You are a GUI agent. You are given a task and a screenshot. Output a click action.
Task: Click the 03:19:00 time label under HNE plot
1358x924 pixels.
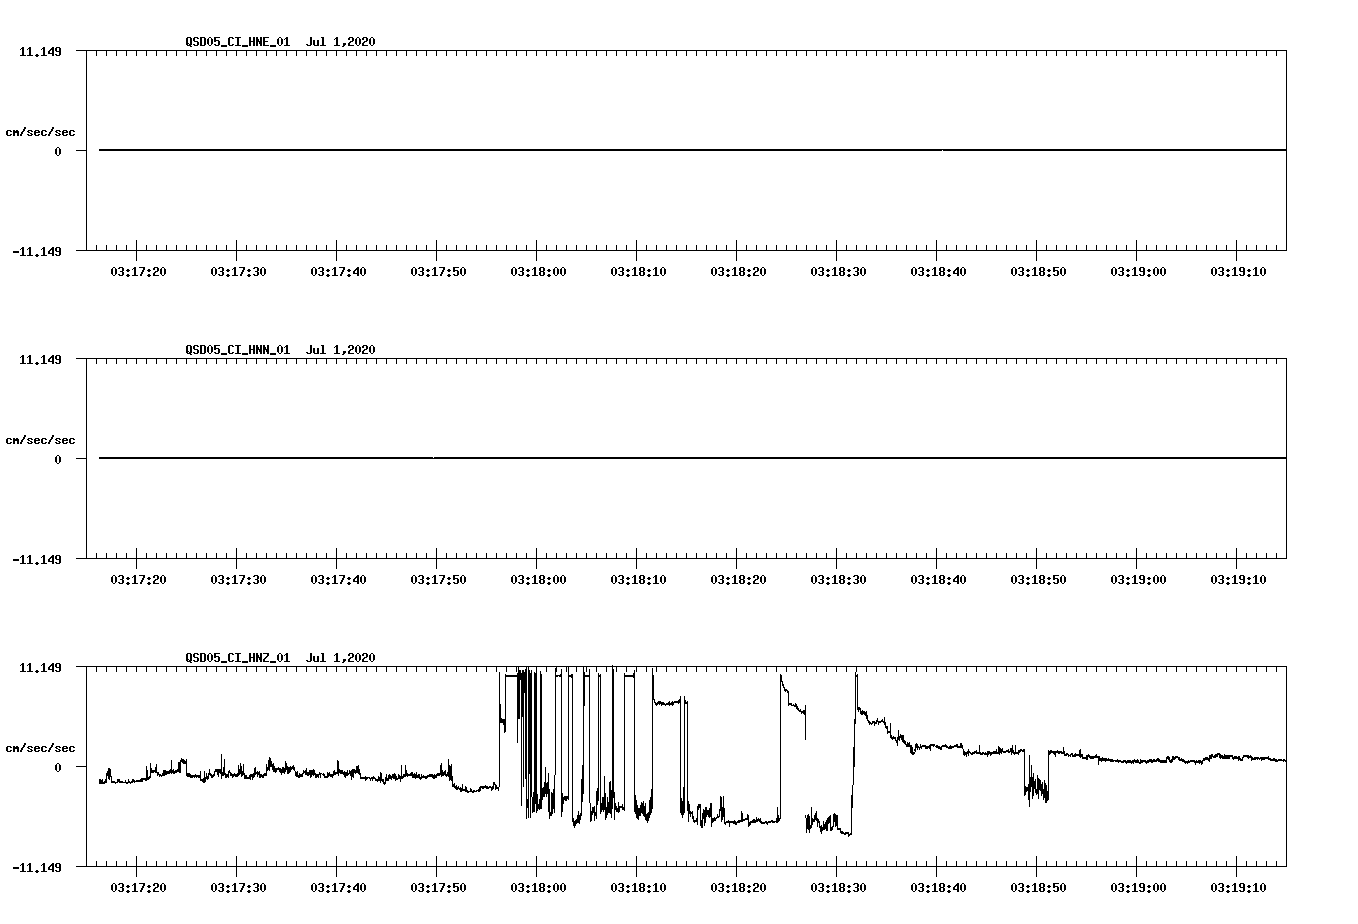coord(1138,272)
